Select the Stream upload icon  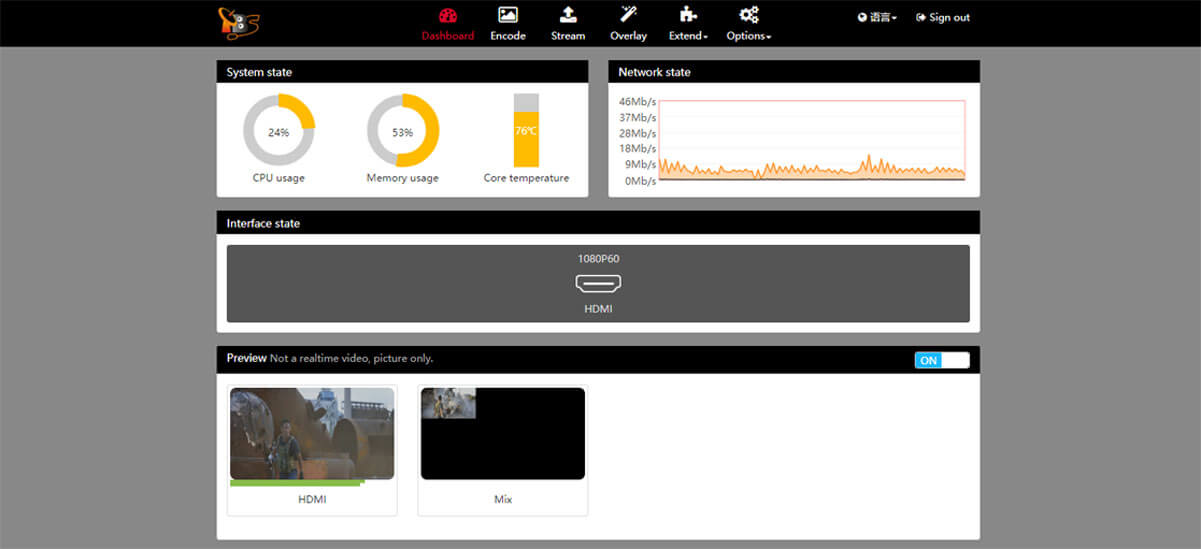[568, 15]
